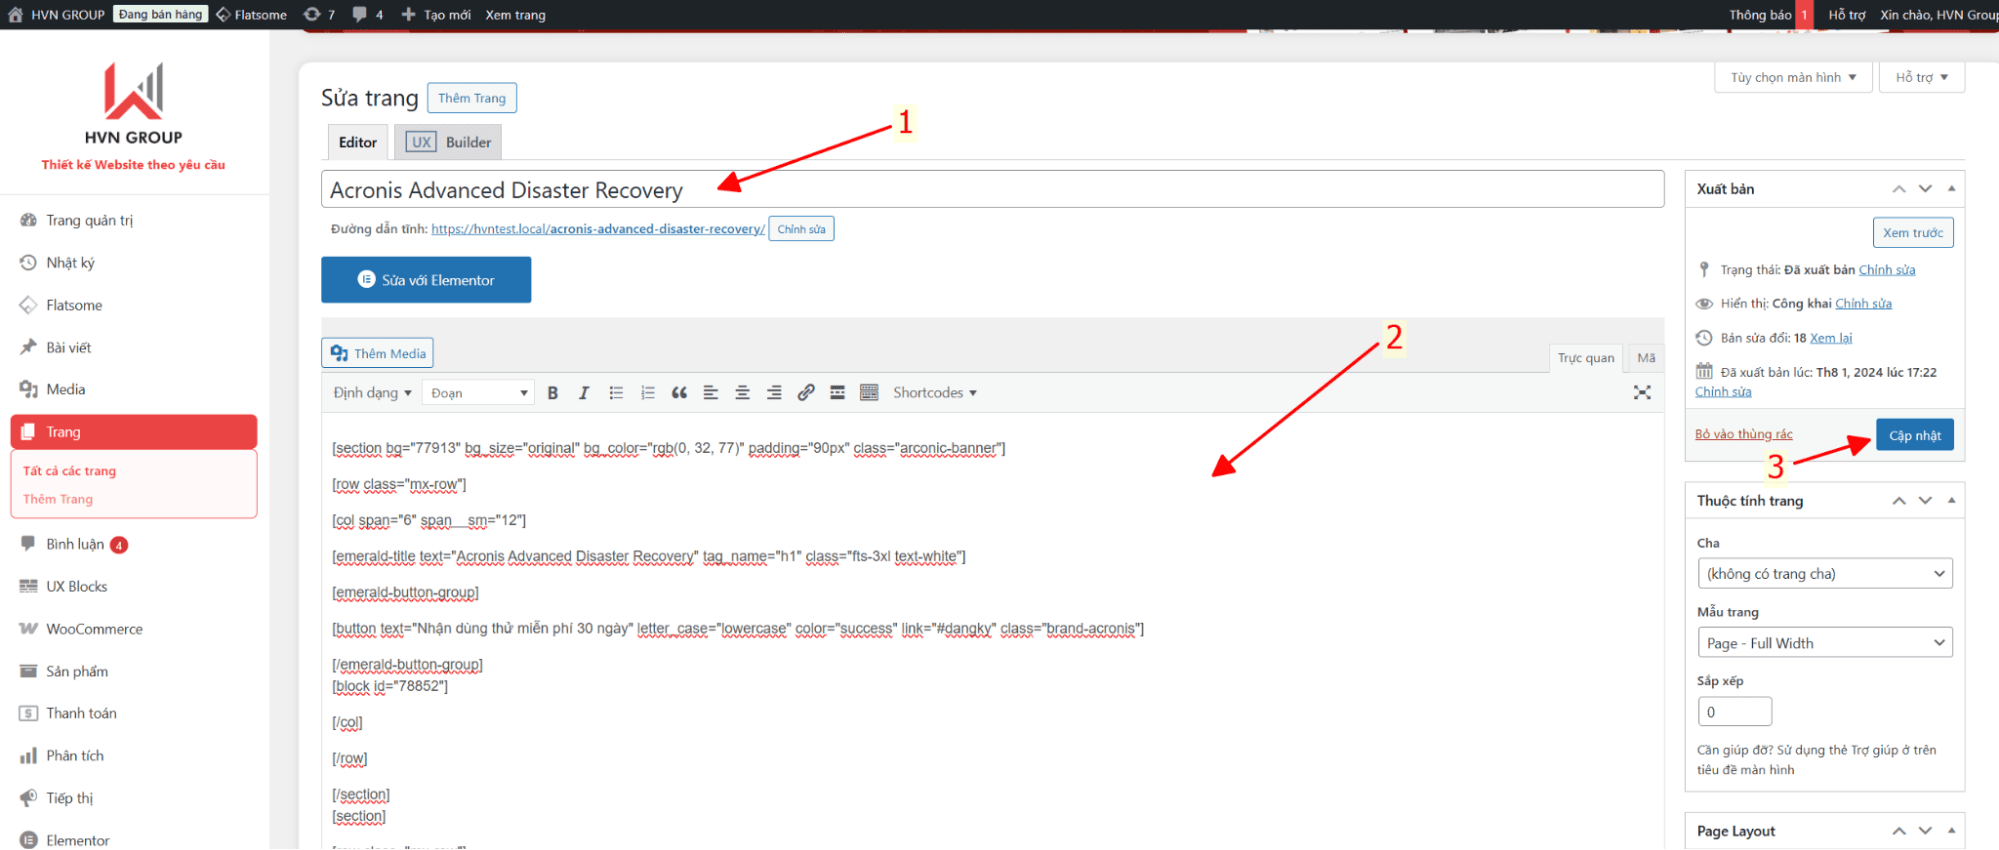
Task: Enable distraction-free fullscreen editor mode
Action: click(x=1642, y=393)
